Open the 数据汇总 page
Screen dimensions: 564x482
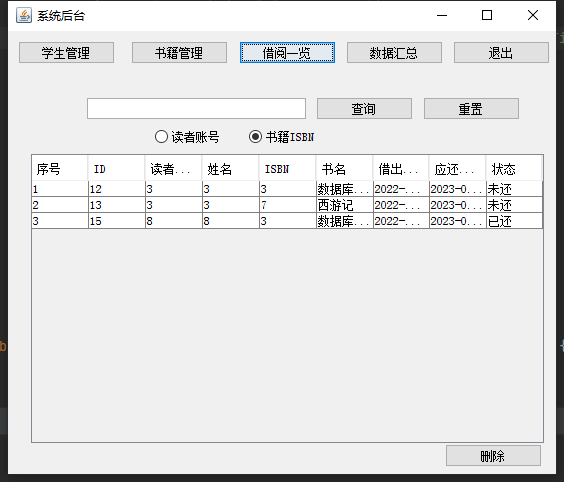pos(394,53)
